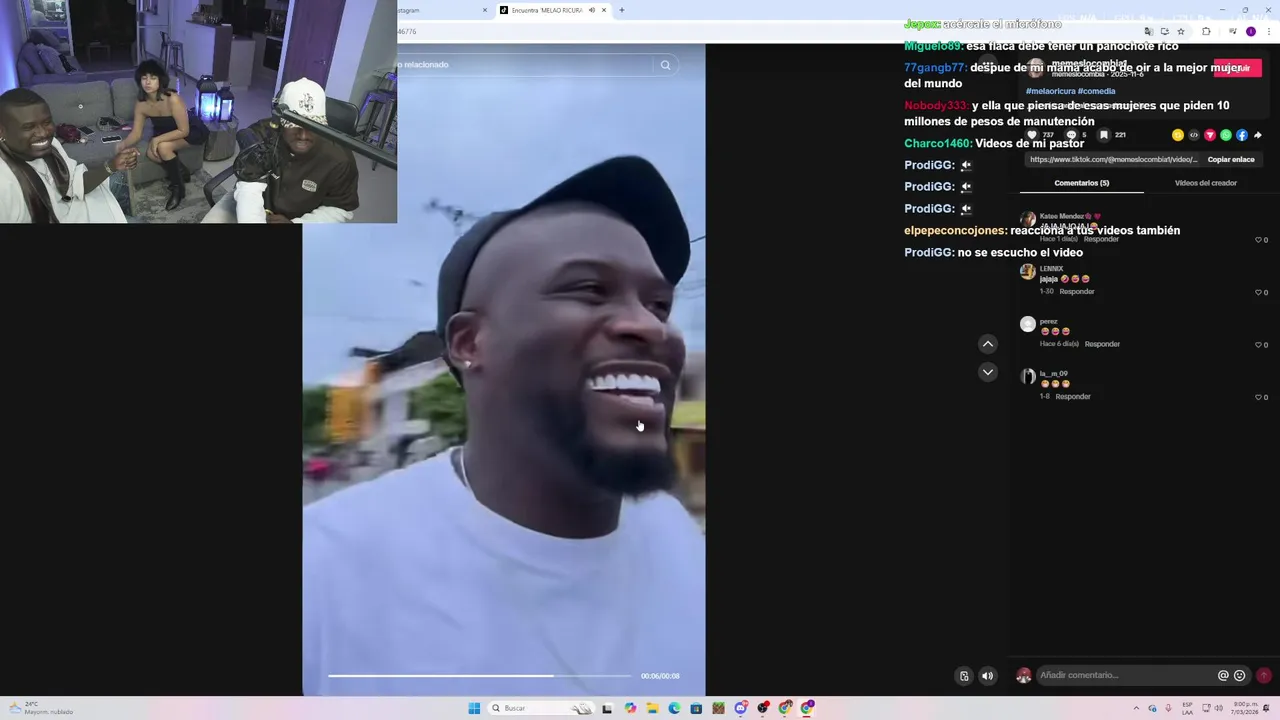Screen dimensions: 1280x720
Task: Share the video via Facebook icon
Action: (x=1242, y=135)
